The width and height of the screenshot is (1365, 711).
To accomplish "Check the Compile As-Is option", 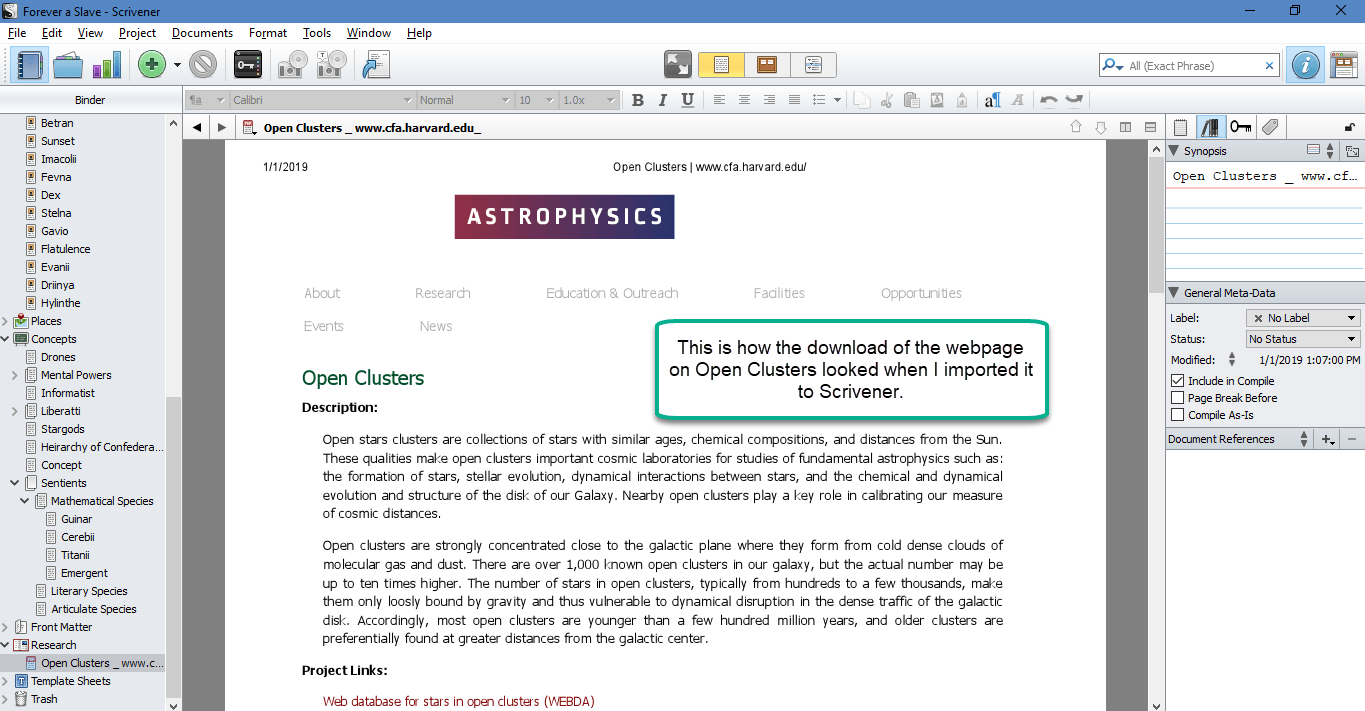I will pos(1177,415).
